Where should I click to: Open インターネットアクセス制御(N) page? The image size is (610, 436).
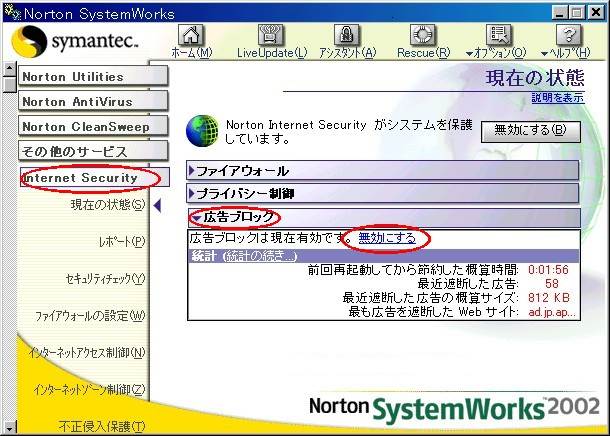87,352
